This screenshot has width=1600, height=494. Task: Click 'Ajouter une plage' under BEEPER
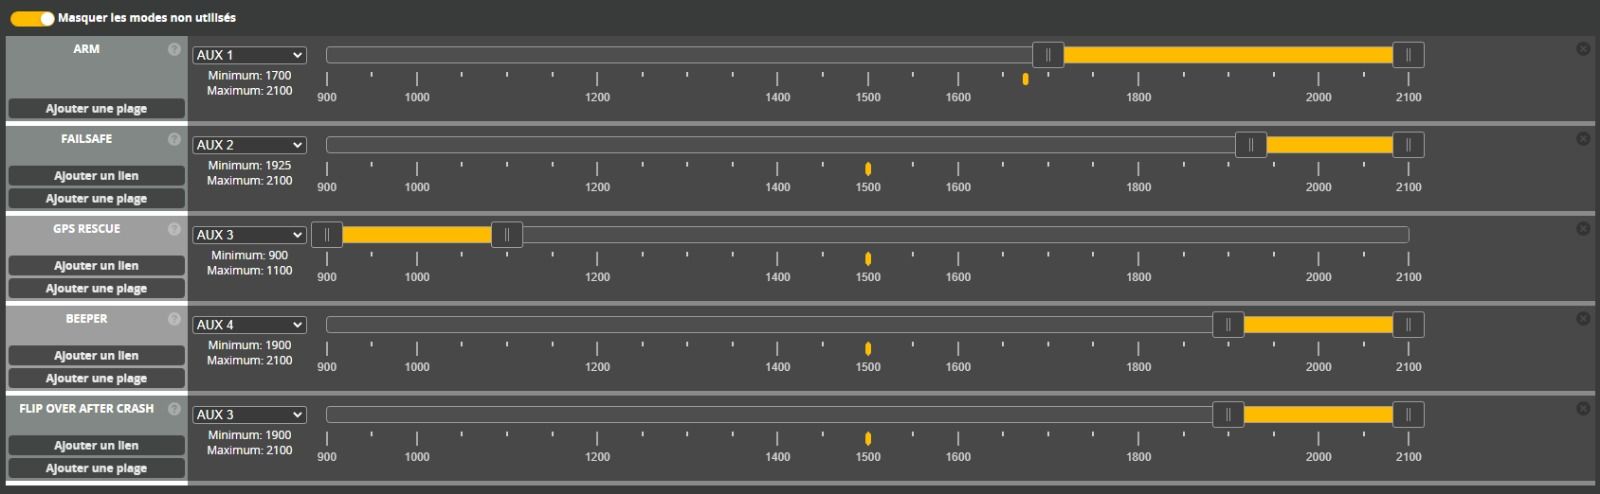(x=96, y=378)
